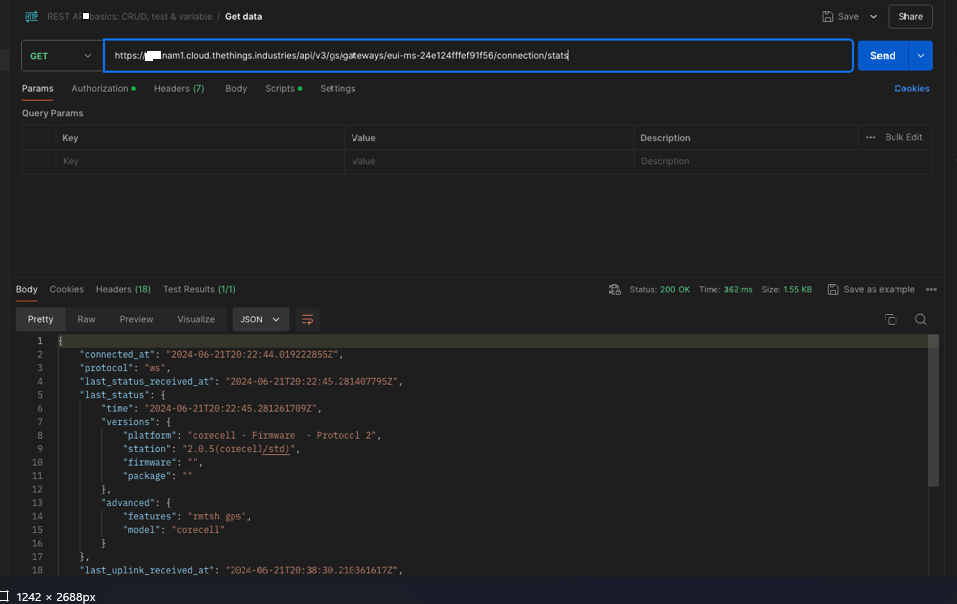The height and width of the screenshot is (604, 957).
Task: Click the Get data request title
Action: coord(244,16)
